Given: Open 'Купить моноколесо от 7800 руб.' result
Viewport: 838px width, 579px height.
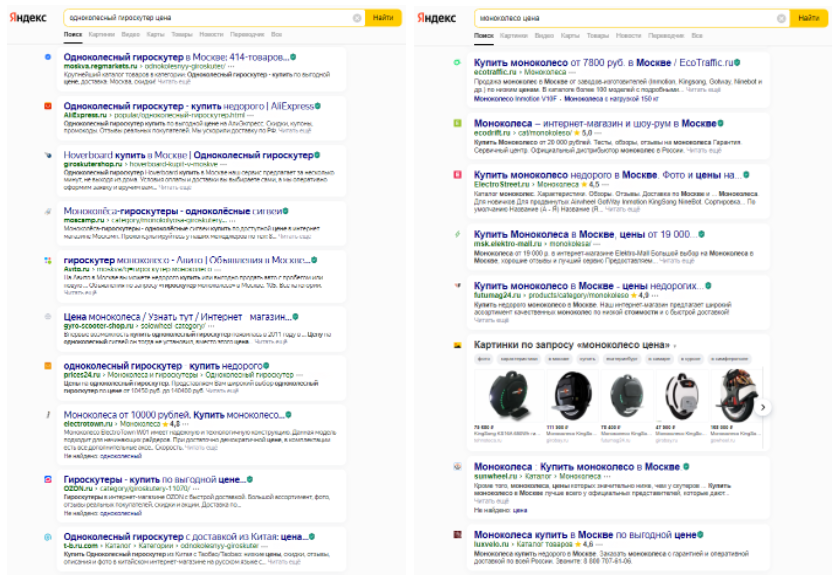Looking at the screenshot, I should pos(603,63).
